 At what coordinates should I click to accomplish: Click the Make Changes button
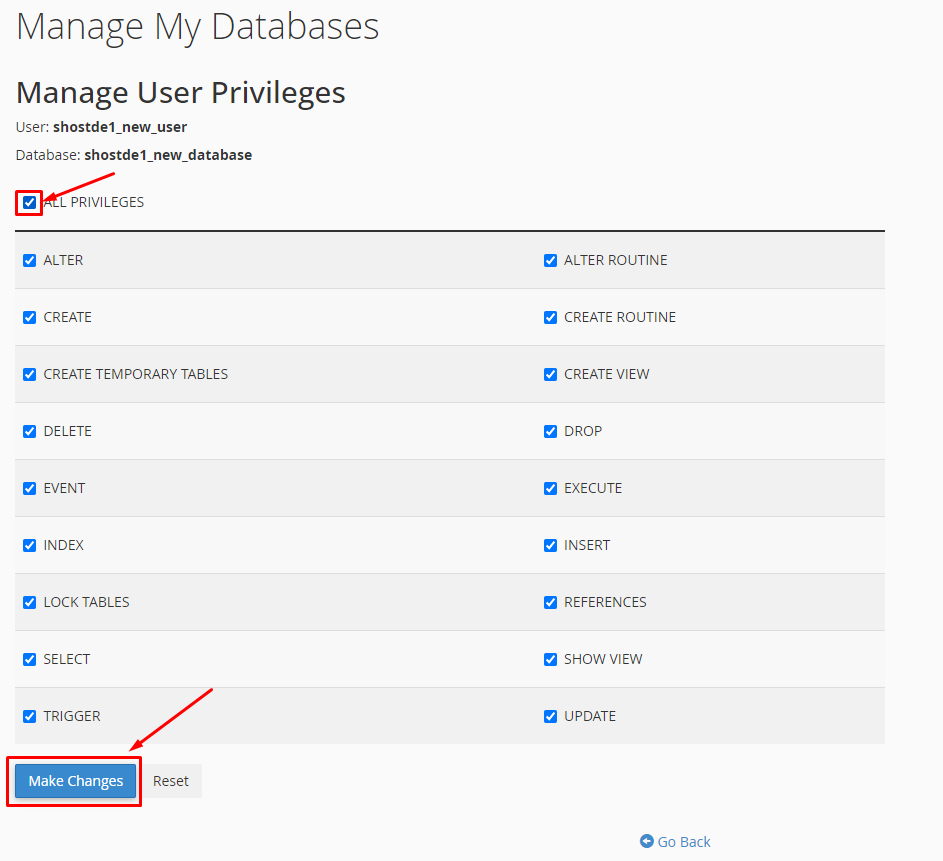click(x=74, y=781)
